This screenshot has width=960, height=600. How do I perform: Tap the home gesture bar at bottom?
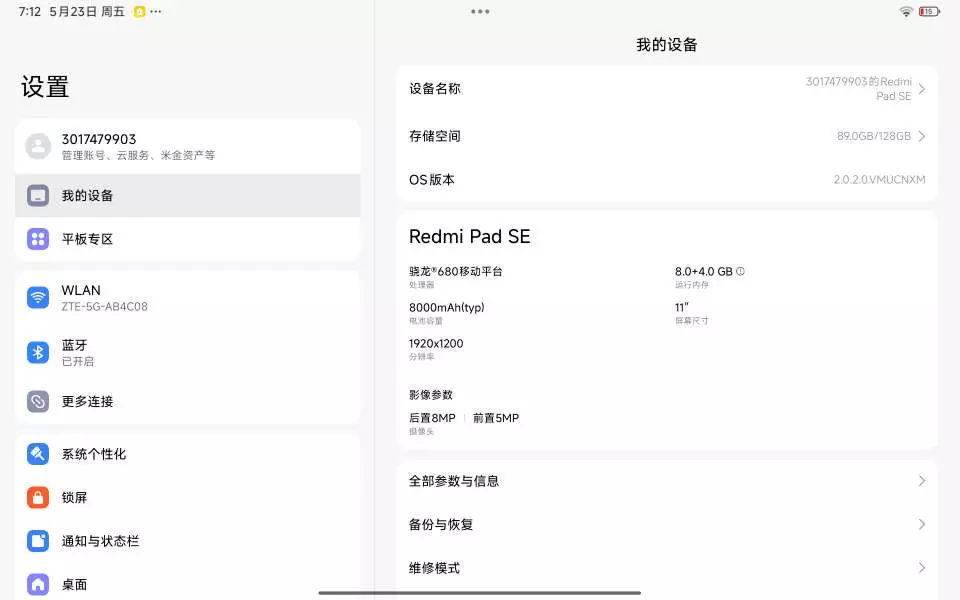(x=479, y=593)
